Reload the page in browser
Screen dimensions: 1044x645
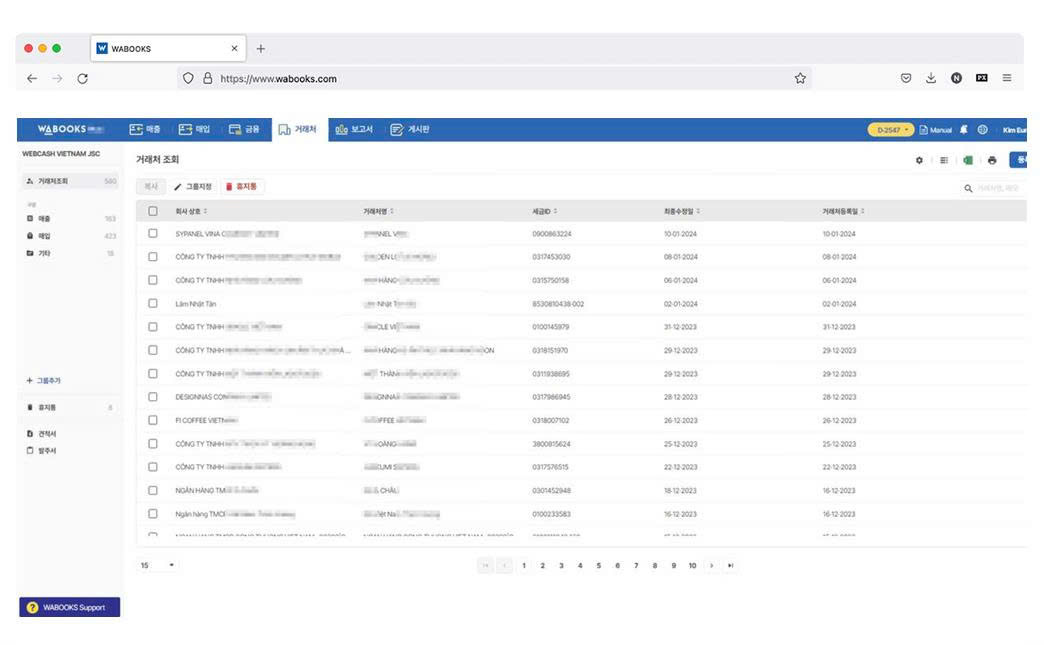tap(83, 79)
